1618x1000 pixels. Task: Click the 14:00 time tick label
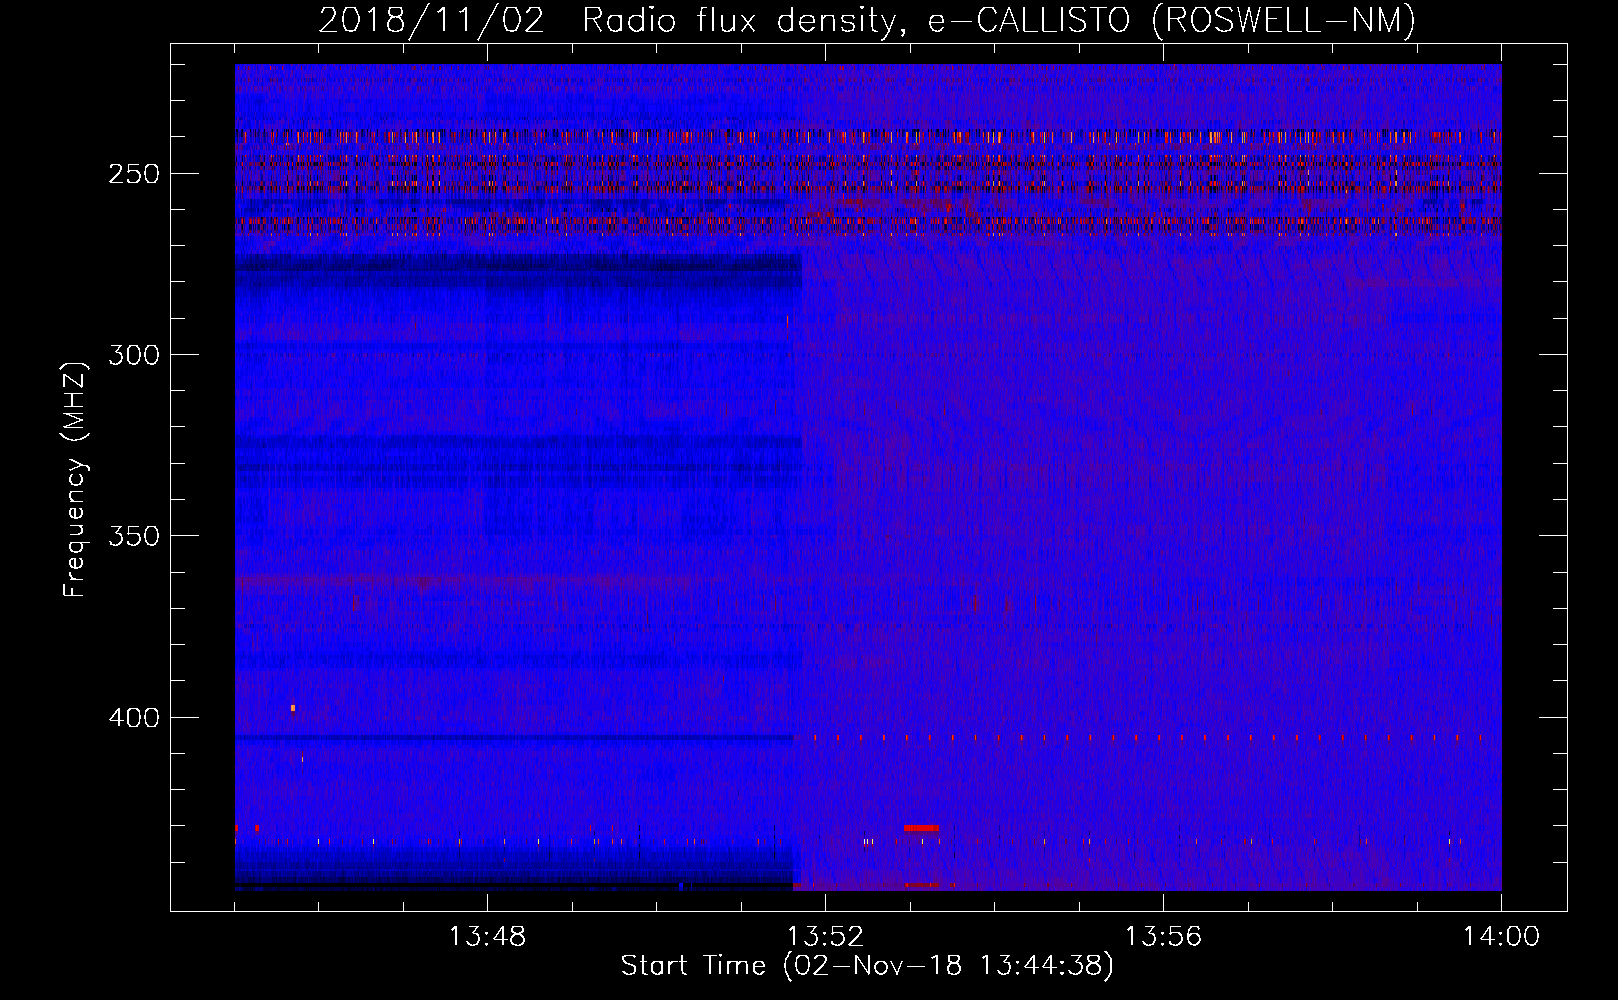[1501, 937]
